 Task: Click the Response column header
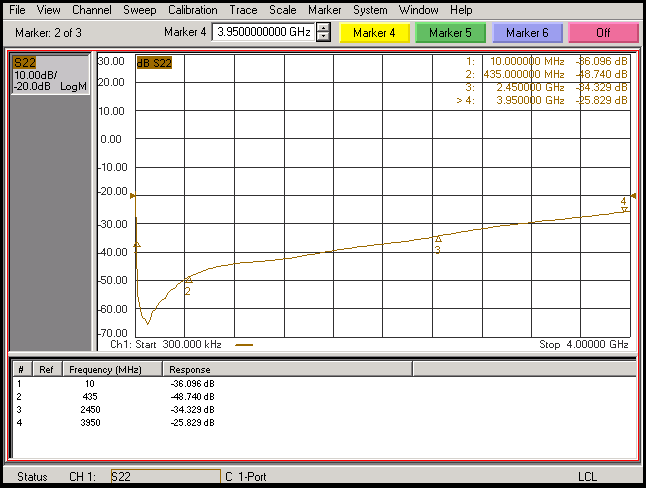coord(287,369)
